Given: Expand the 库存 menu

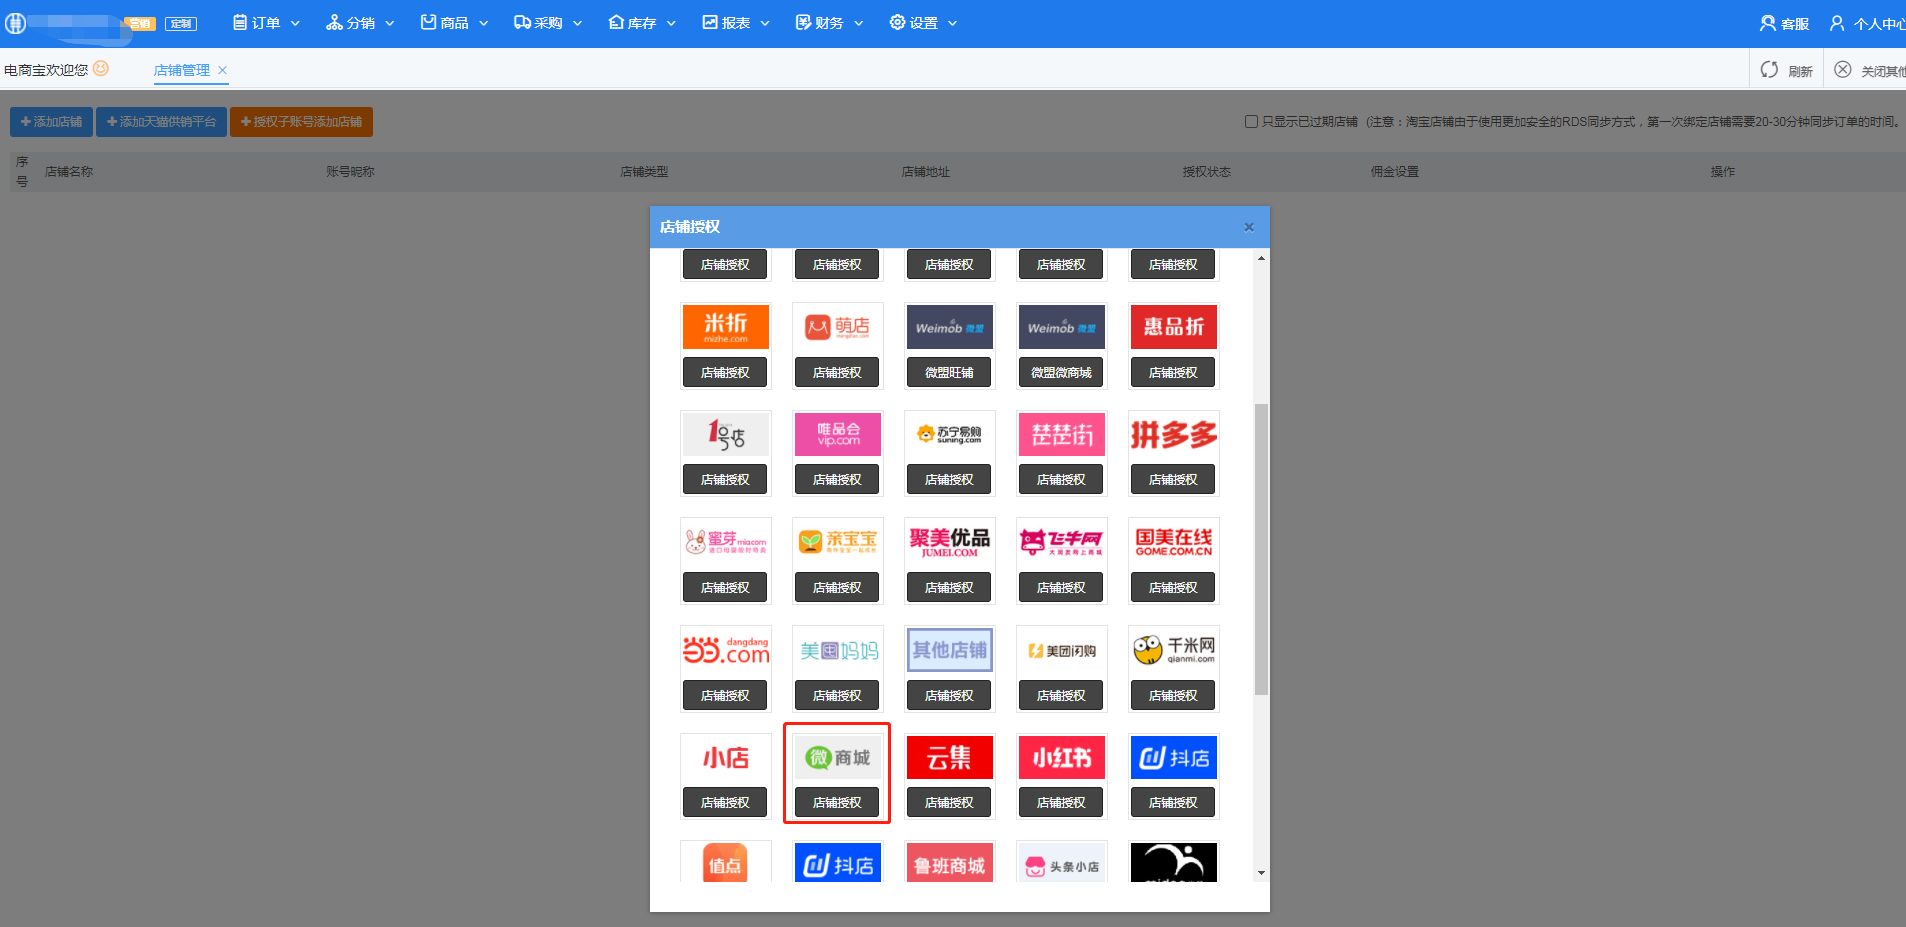Looking at the screenshot, I should pyautogui.click(x=642, y=23).
